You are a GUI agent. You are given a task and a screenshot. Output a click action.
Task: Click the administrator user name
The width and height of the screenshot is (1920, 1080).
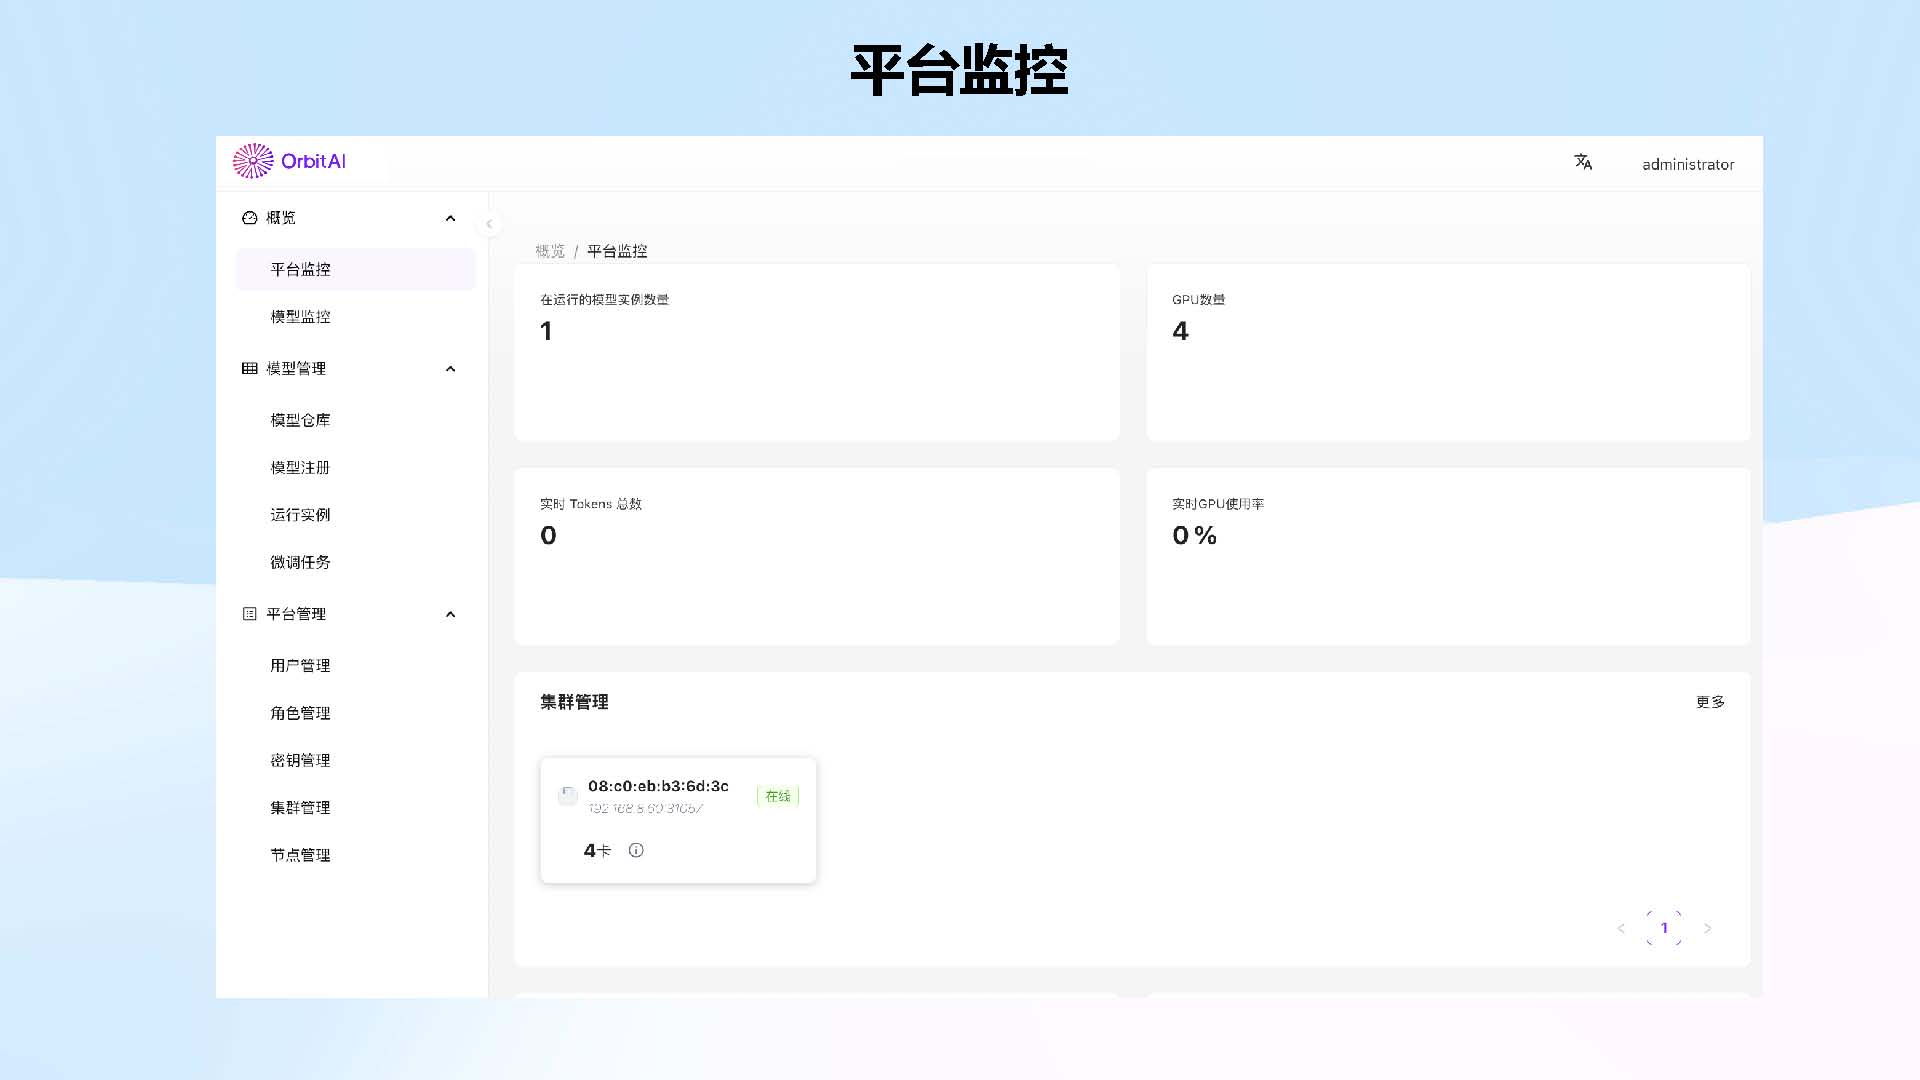[x=1688, y=164]
